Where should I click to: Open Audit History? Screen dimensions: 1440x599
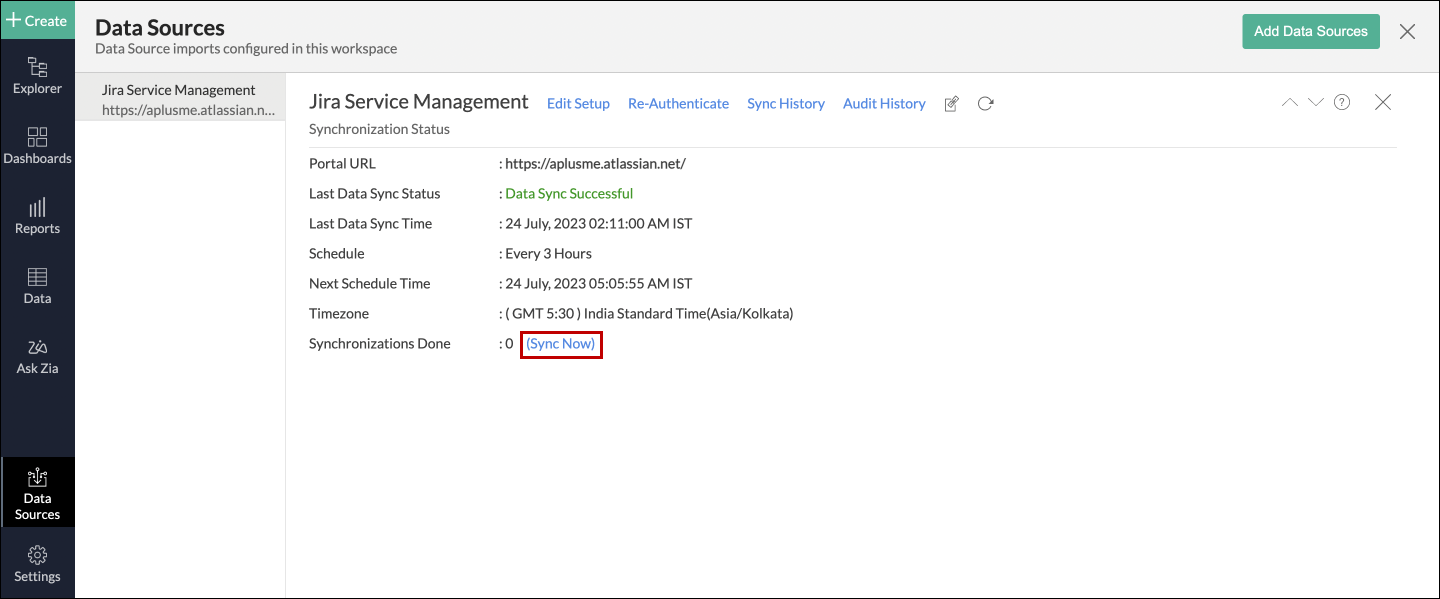coord(883,103)
